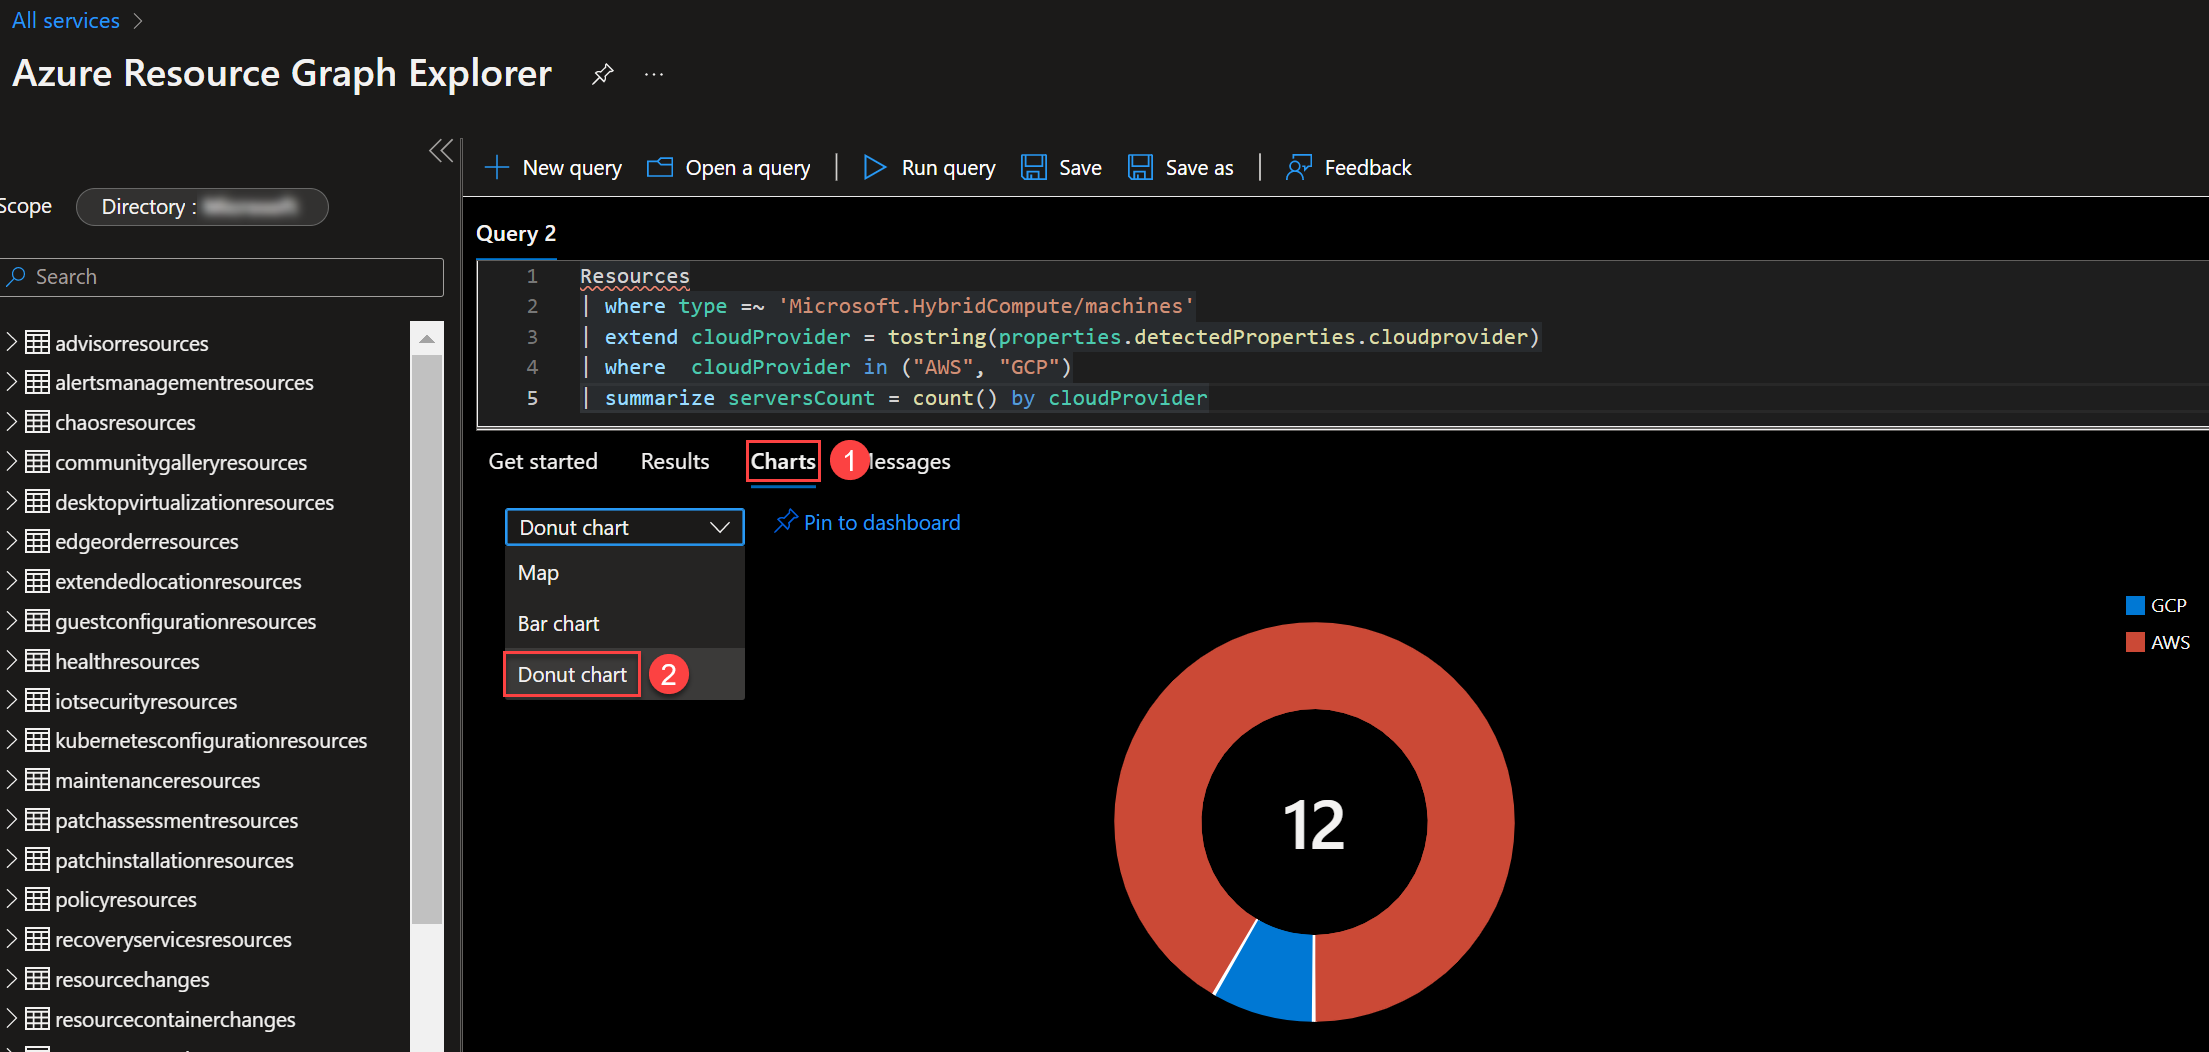The image size is (2209, 1052).
Task: Expand the kubernetesconfigurationresources node
Action: (12, 740)
